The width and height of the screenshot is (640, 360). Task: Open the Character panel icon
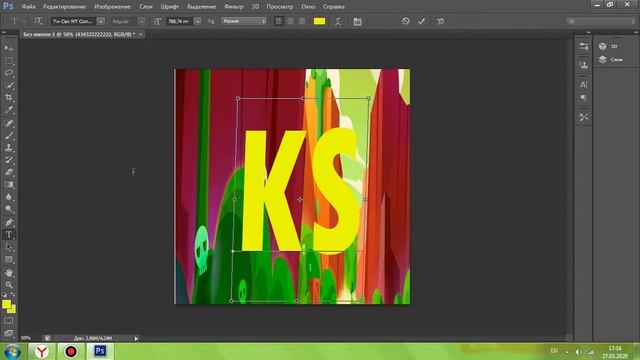584,85
